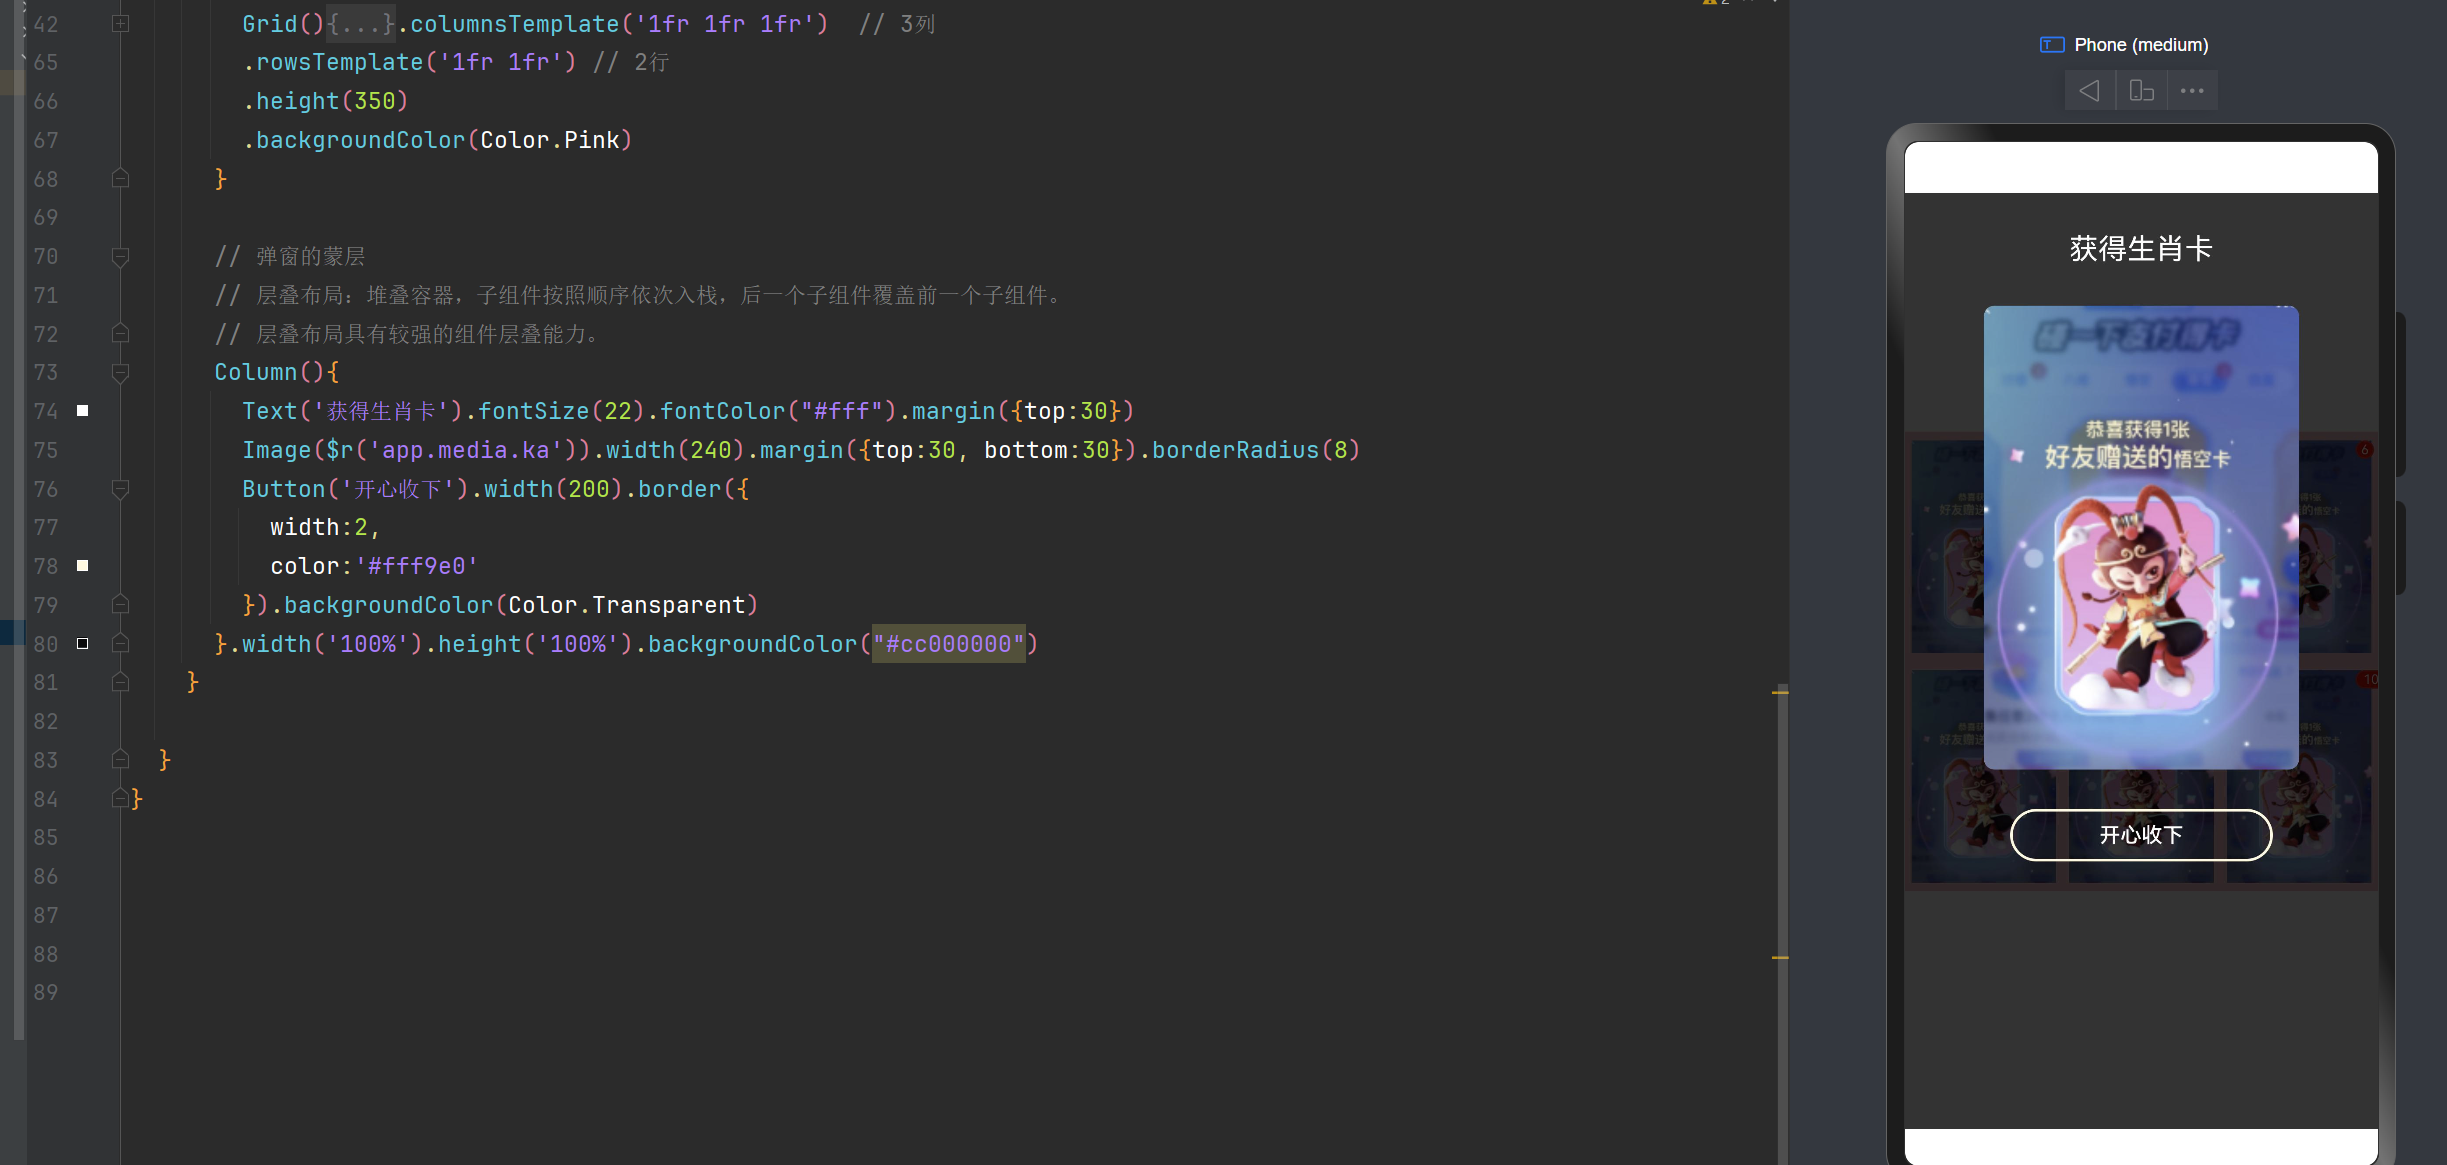Viewport: 2447px width, 1165px height.
Task: Click the fold end marker on line 84
Action: click(x=120, y=799)
